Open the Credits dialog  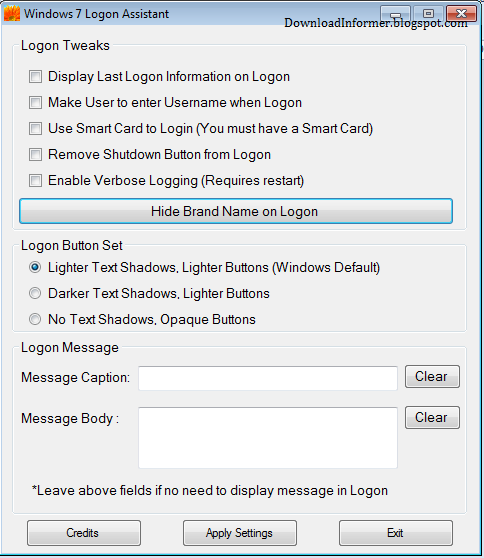point(84,533)
